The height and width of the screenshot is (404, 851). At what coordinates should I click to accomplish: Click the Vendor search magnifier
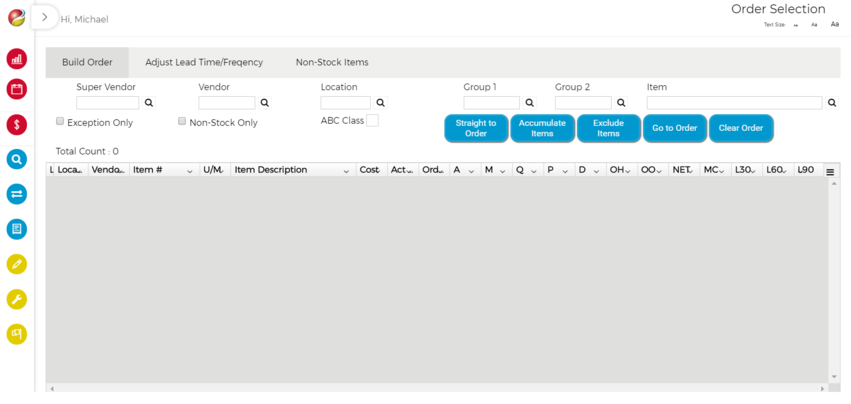click(x=264, y=103)
